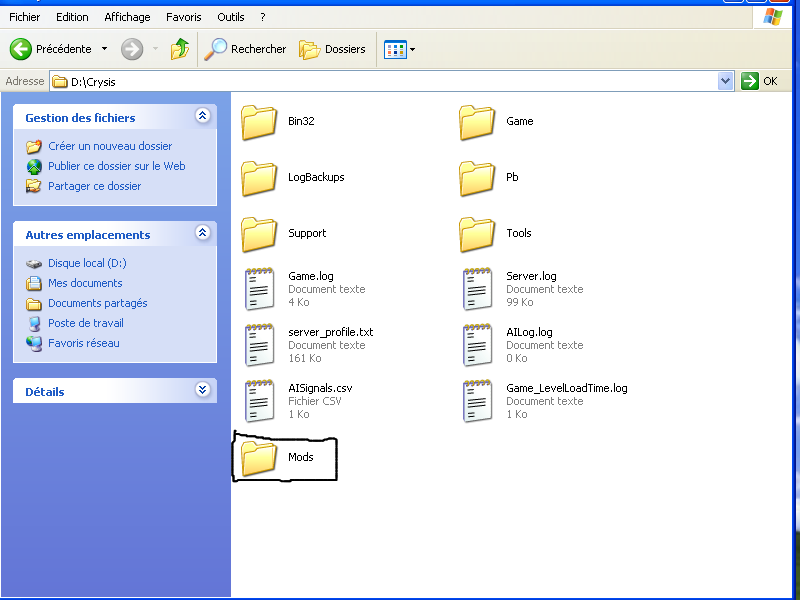Open the Favoris menu
Screen dimensions: 800x600
184,17
